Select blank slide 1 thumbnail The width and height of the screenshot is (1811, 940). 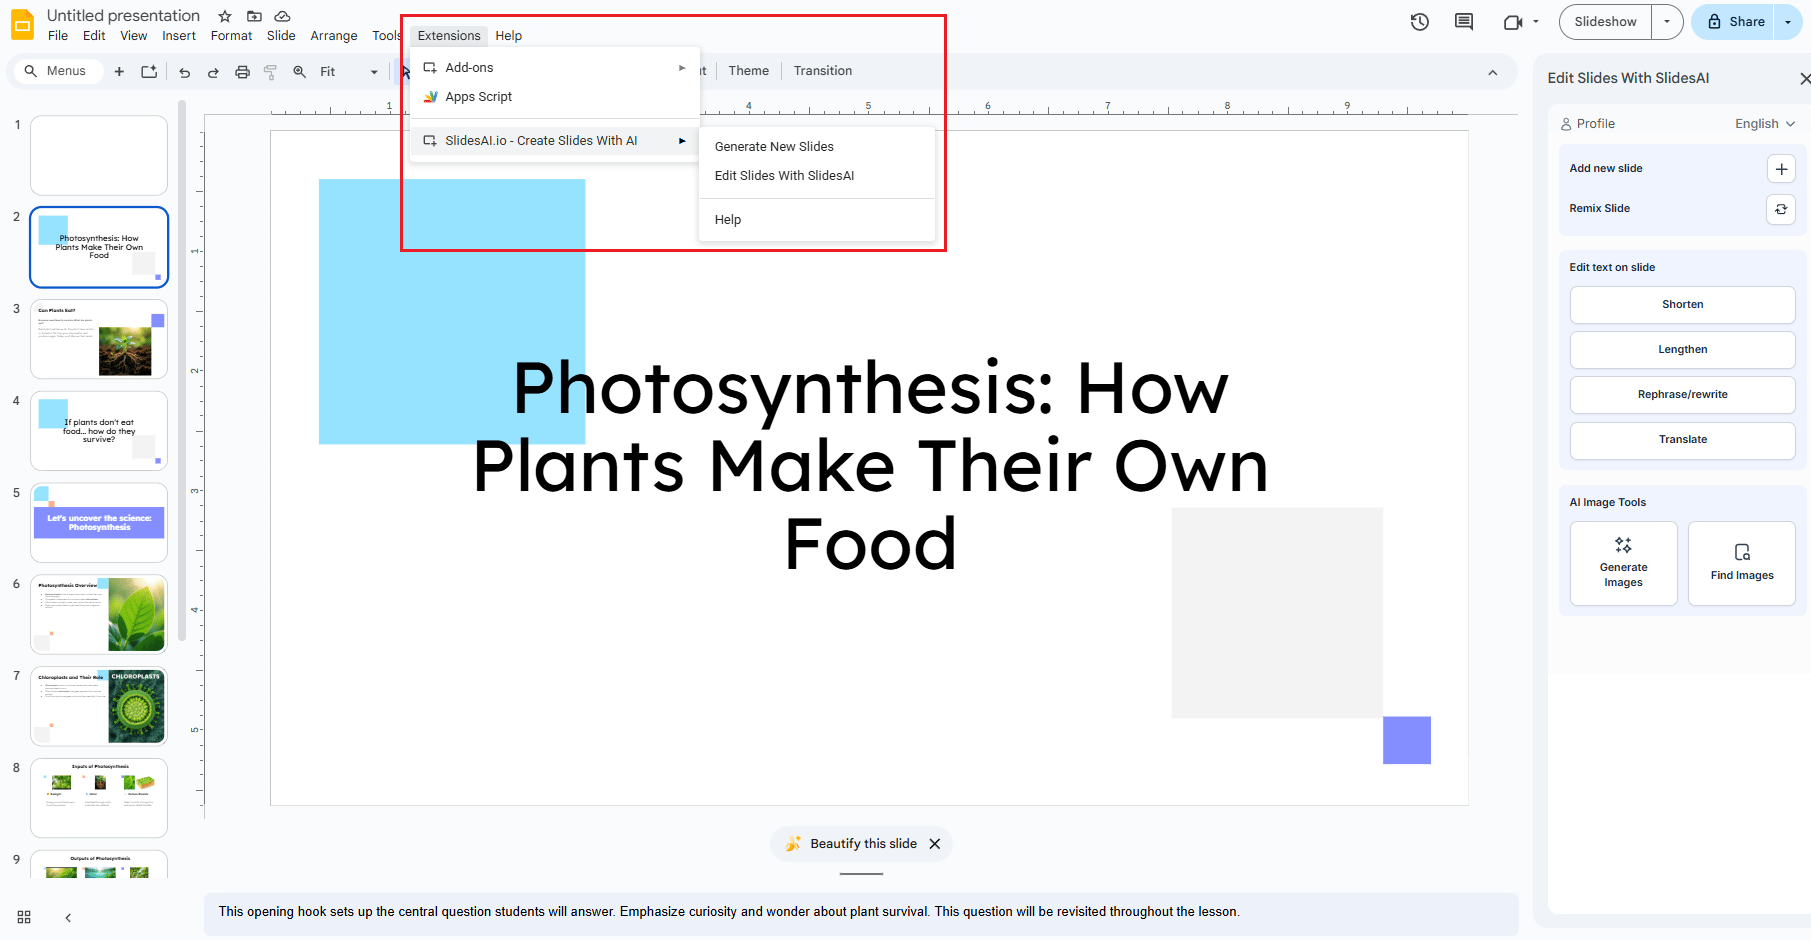pyautogui.click(x=99, y=155)
